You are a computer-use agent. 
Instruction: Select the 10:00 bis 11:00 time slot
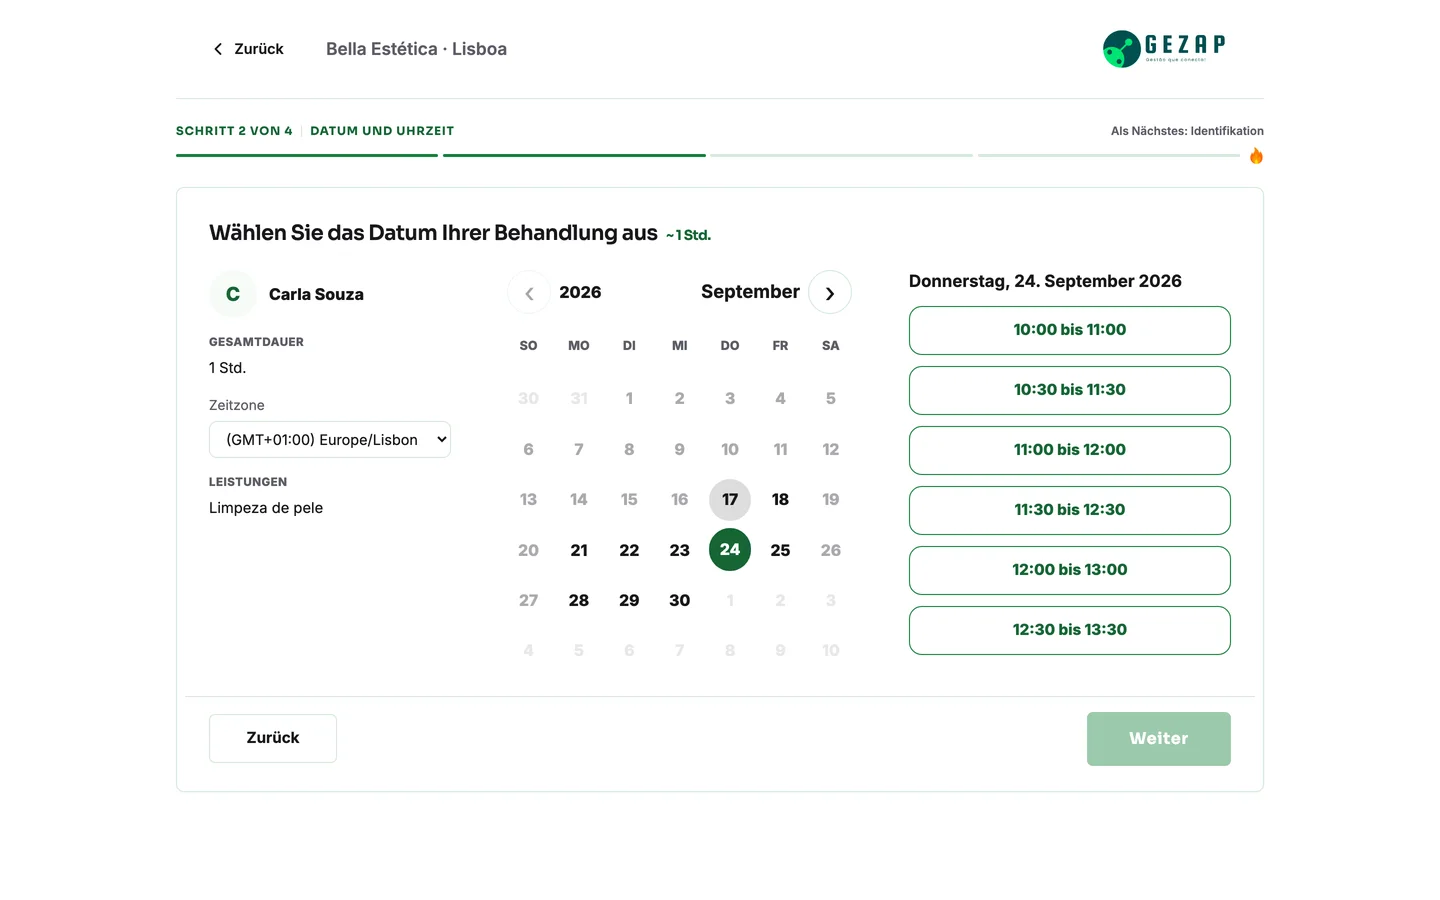[x=1070, y=330]
